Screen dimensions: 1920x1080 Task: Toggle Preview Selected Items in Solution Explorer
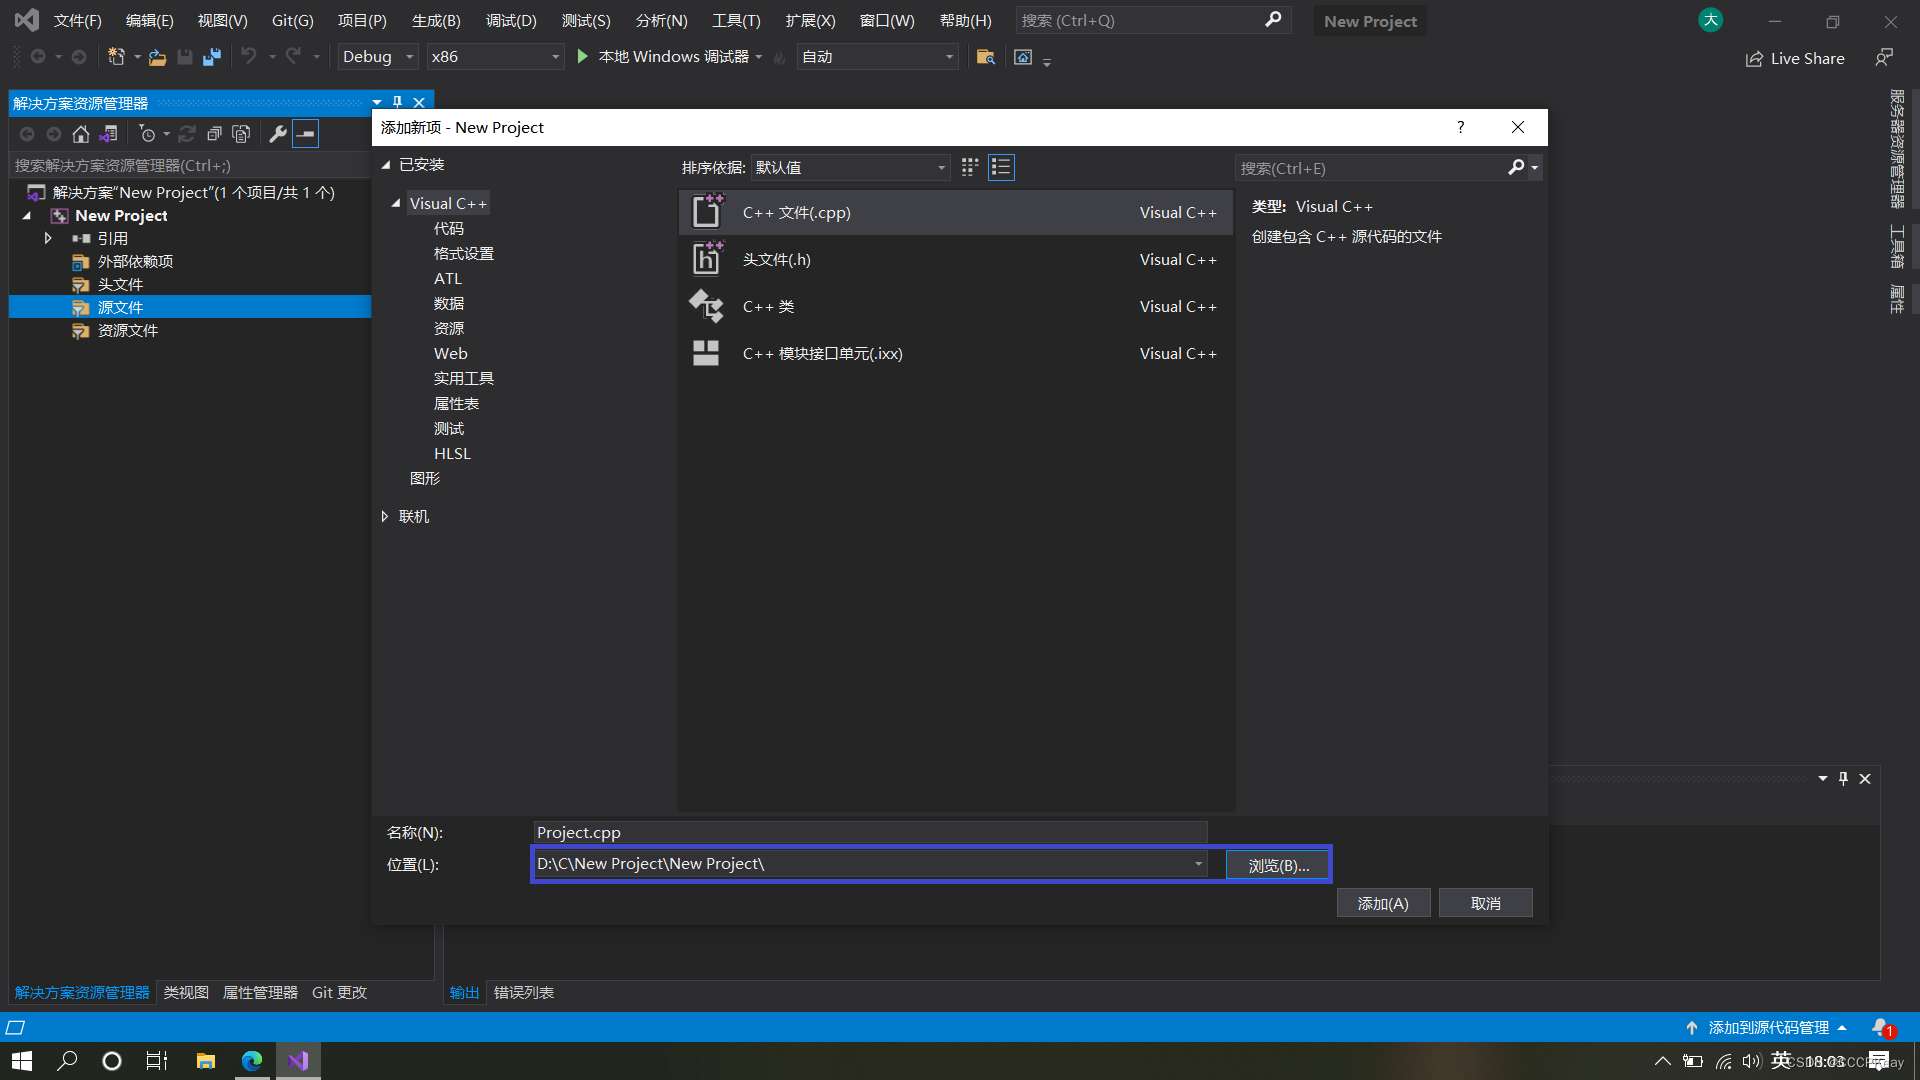306,134
